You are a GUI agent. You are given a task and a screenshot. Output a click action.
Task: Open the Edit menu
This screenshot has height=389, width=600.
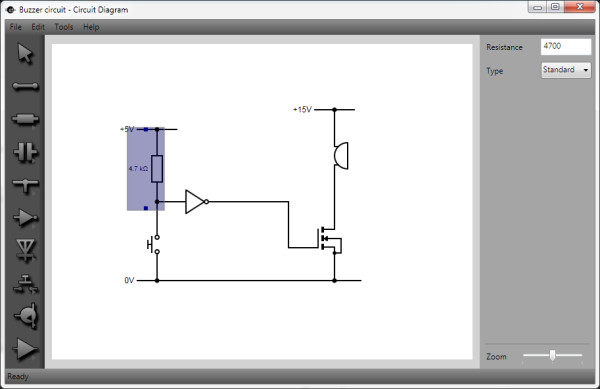coord(38,27)
